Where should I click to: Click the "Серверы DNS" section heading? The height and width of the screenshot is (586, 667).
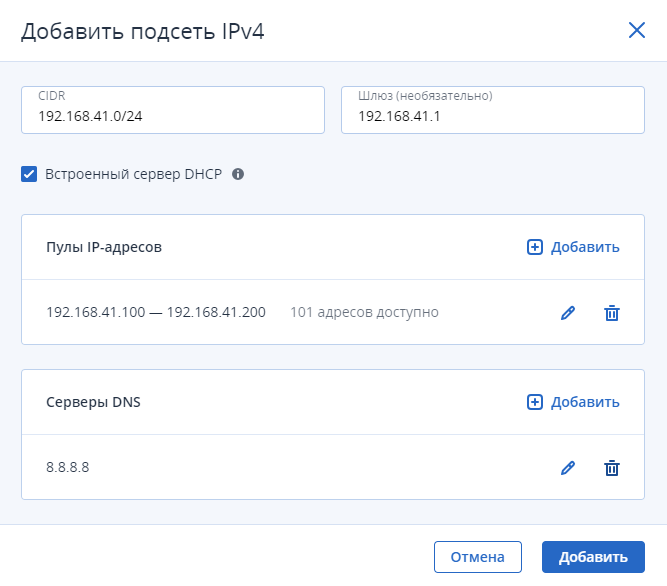pos(93,402)
